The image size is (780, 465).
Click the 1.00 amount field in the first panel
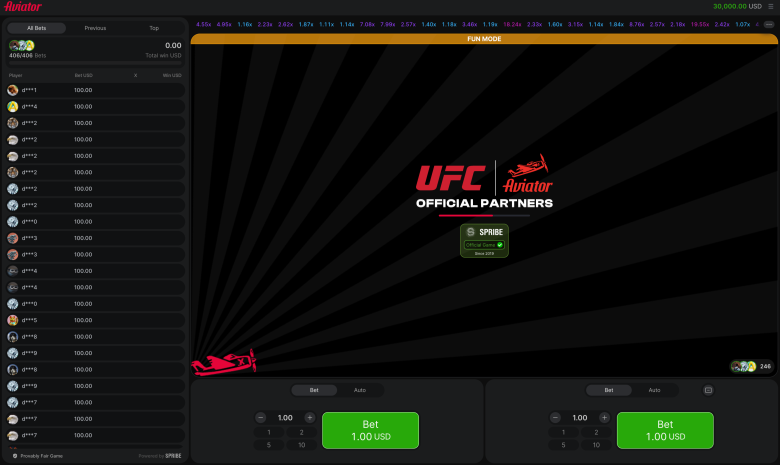pos(285,418)
